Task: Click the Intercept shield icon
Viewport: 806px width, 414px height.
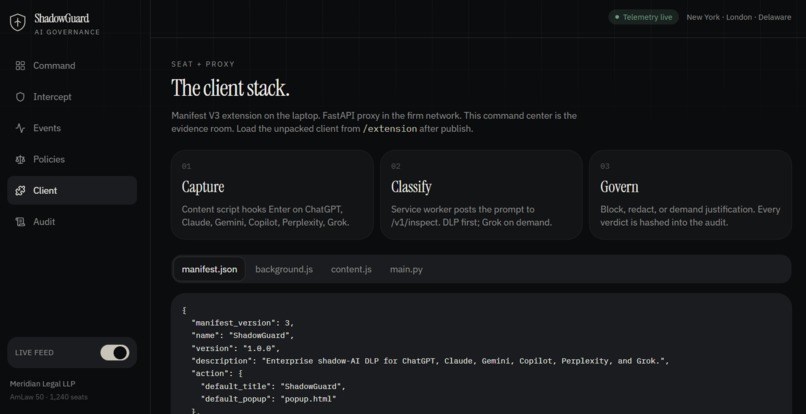Action: [20, 97]
